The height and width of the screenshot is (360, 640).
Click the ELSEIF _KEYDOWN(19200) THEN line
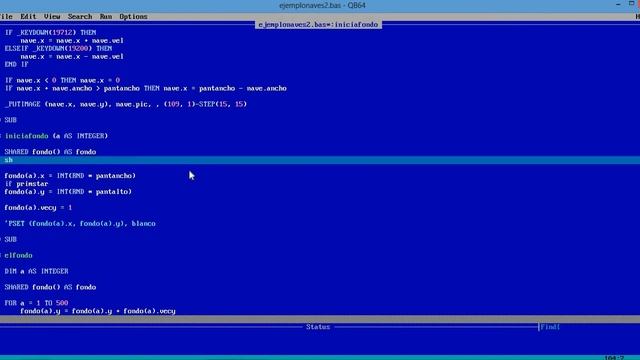58,48
